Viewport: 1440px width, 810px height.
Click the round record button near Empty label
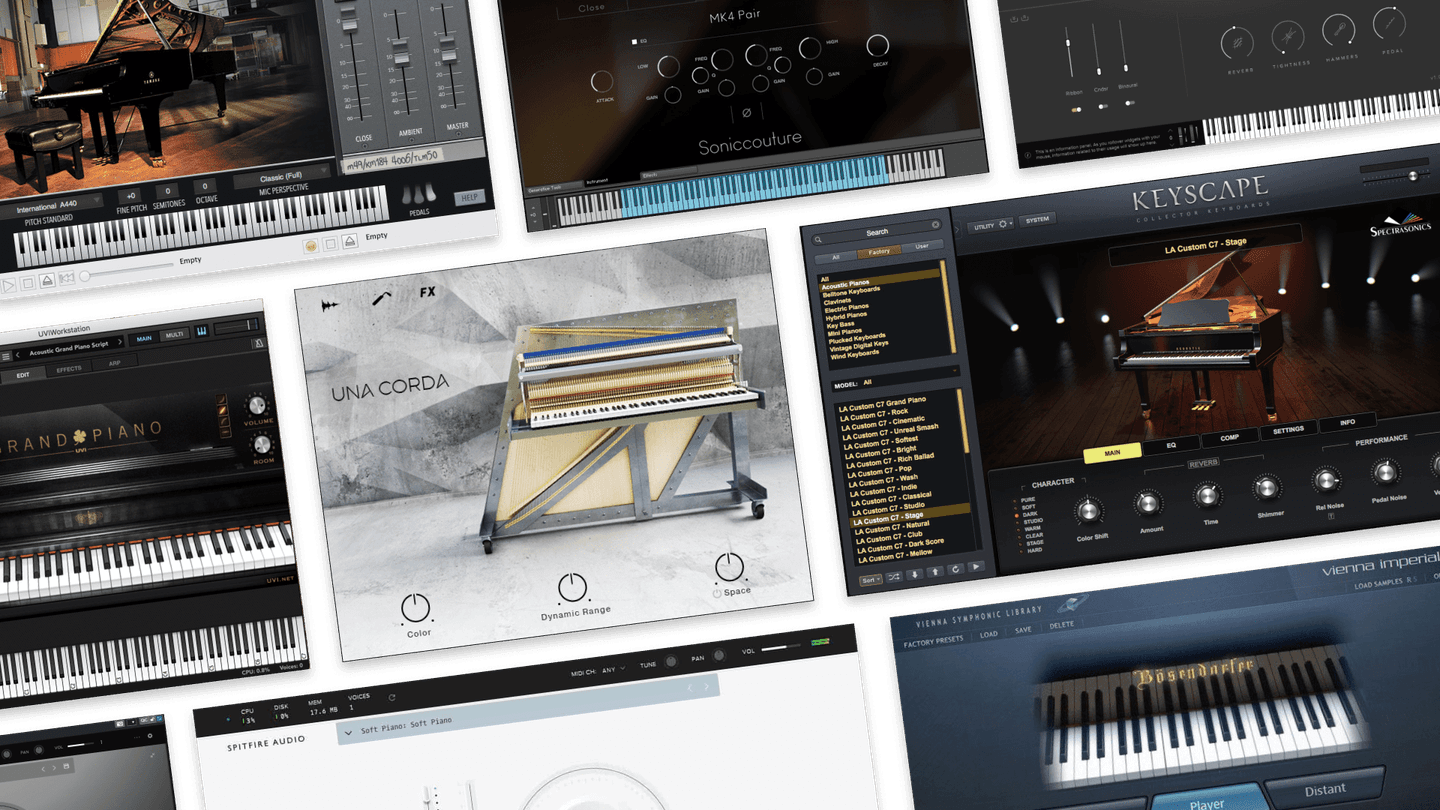point(311,246)
